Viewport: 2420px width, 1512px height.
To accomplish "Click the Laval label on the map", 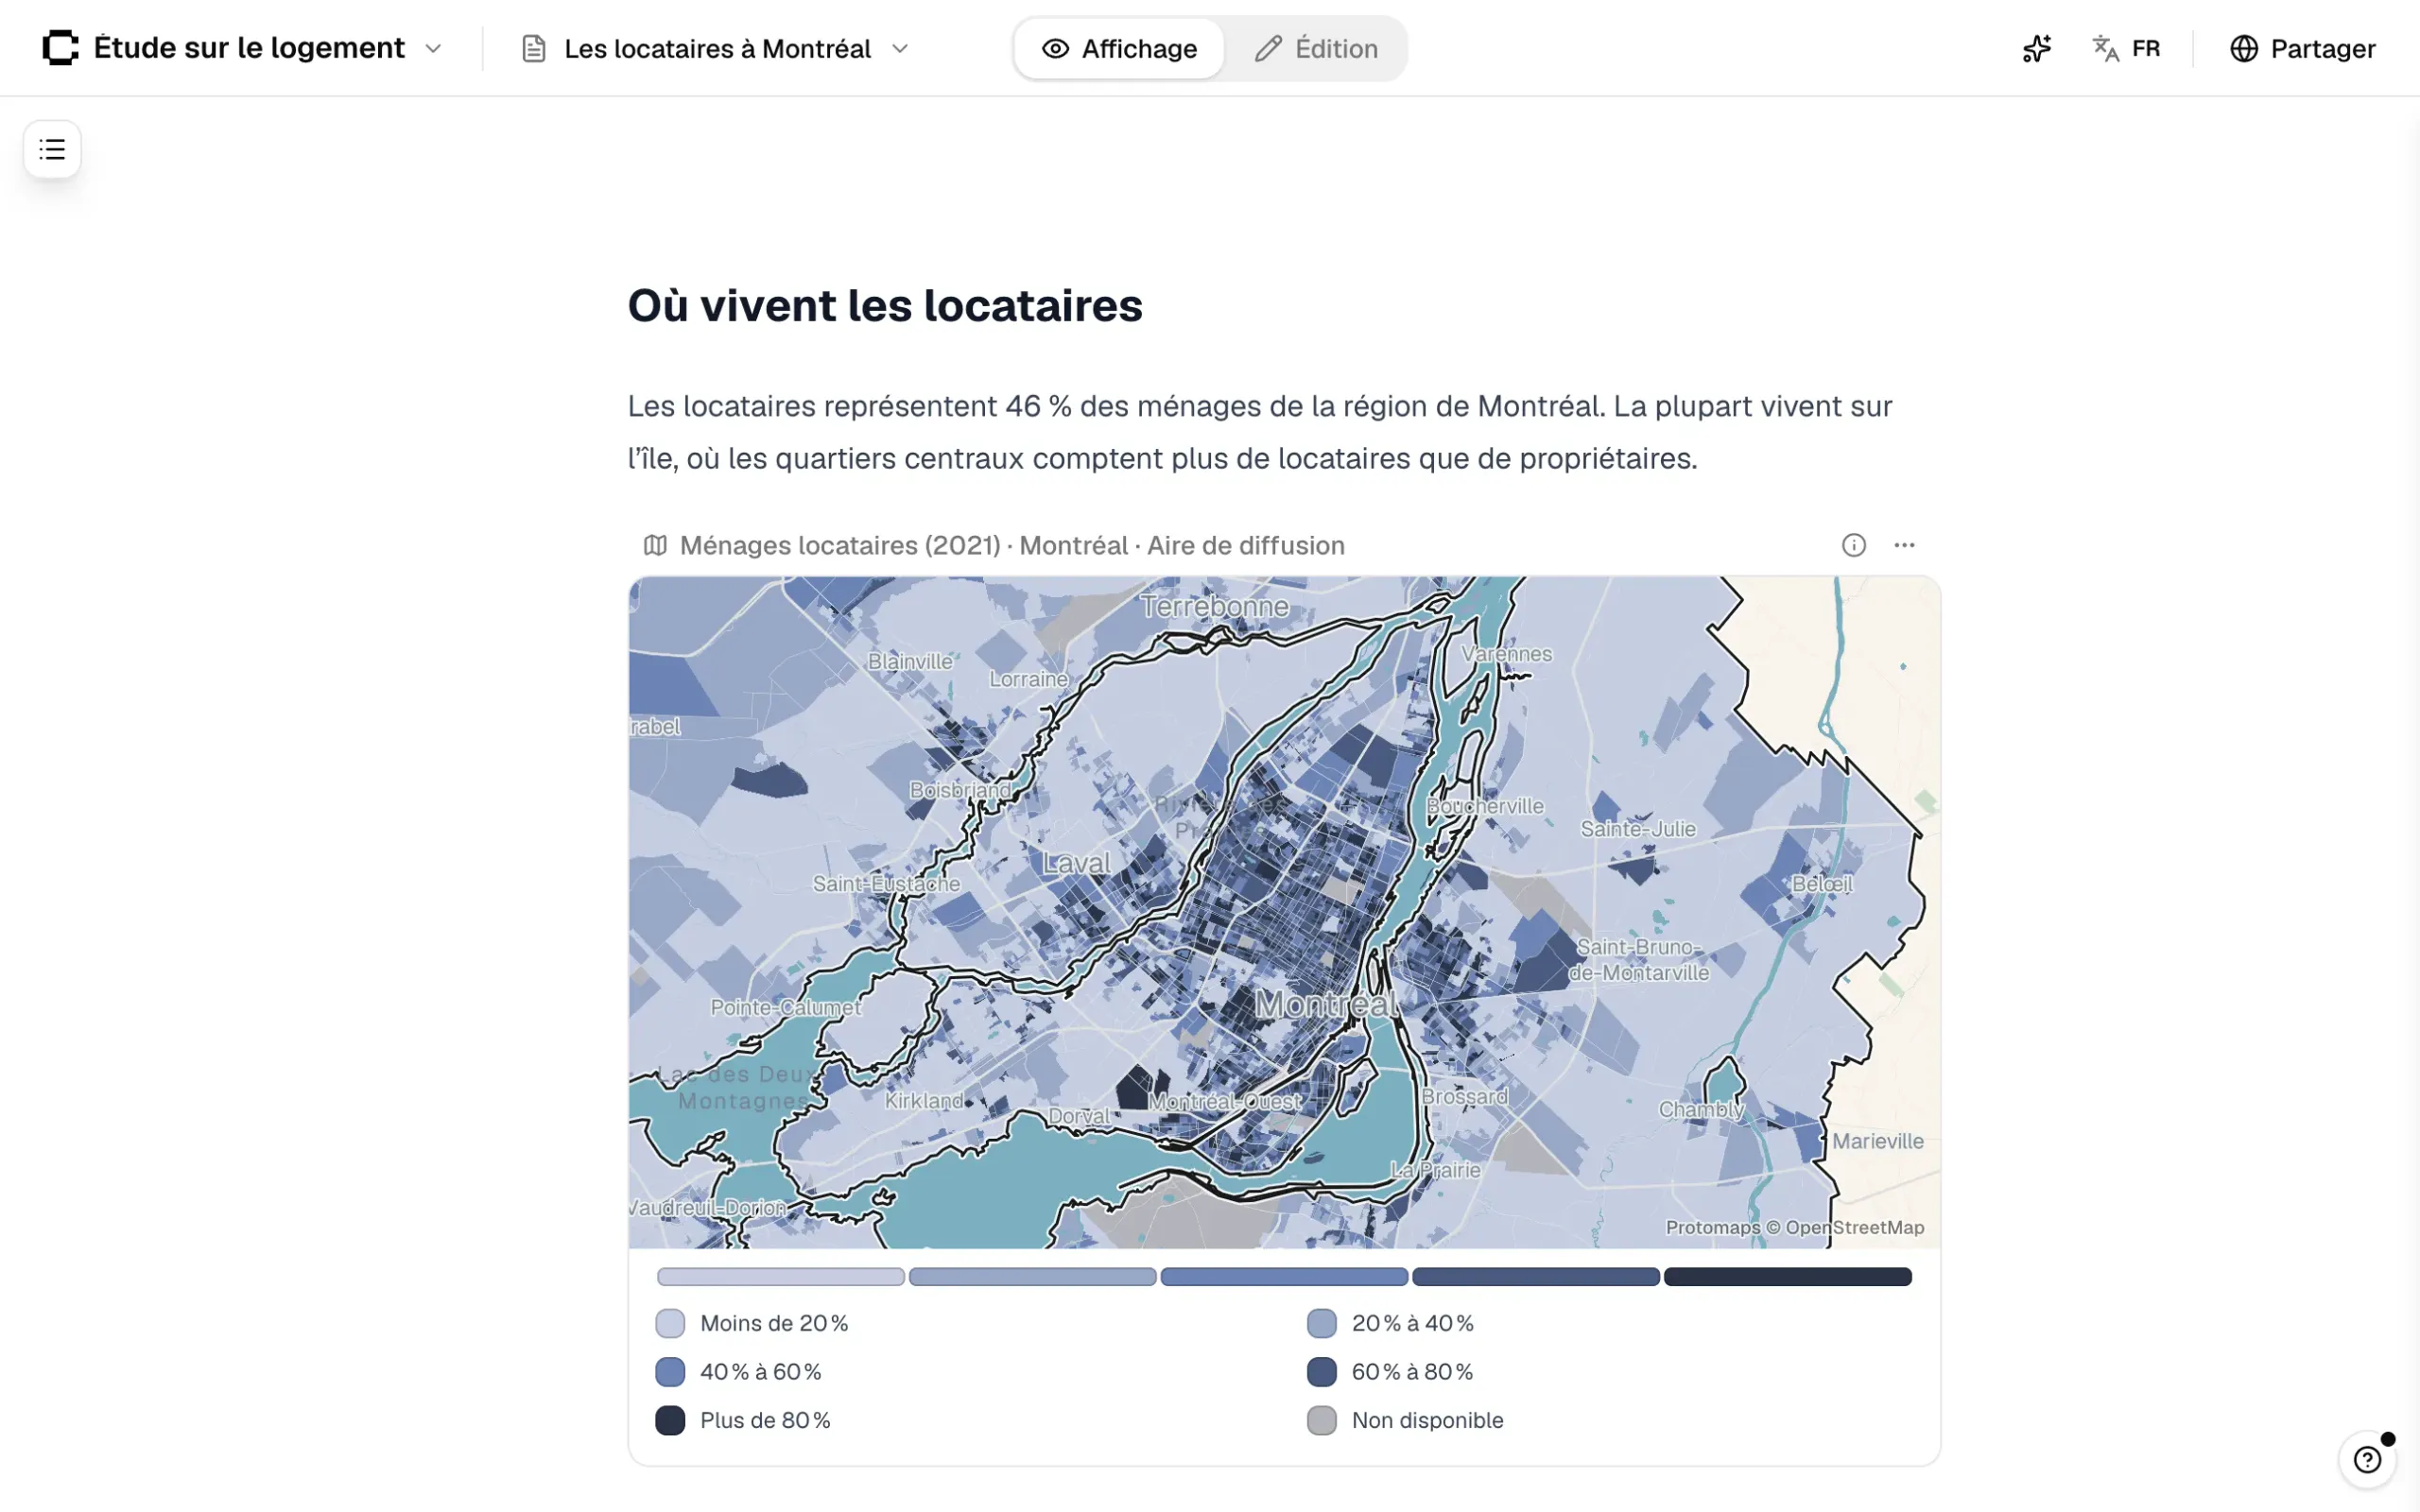I will coord(1076,863).
